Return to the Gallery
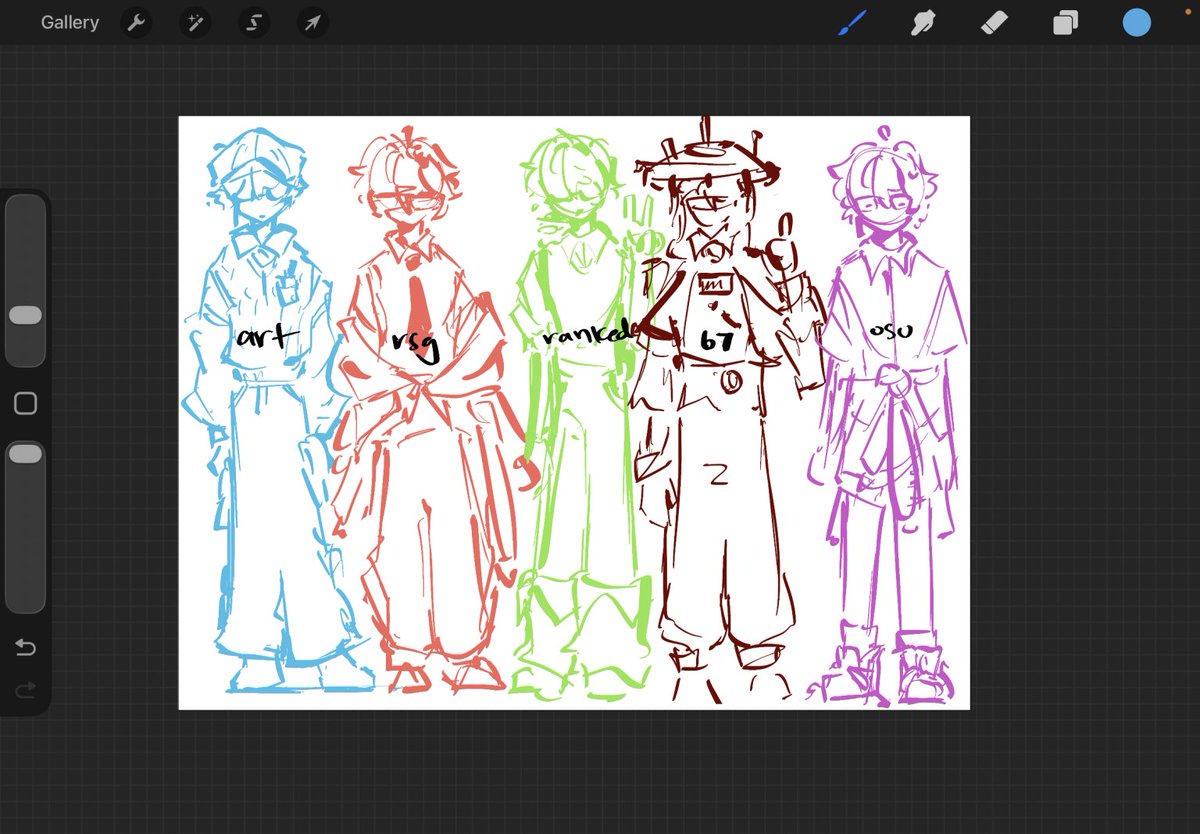 click(x=70, y=22)
